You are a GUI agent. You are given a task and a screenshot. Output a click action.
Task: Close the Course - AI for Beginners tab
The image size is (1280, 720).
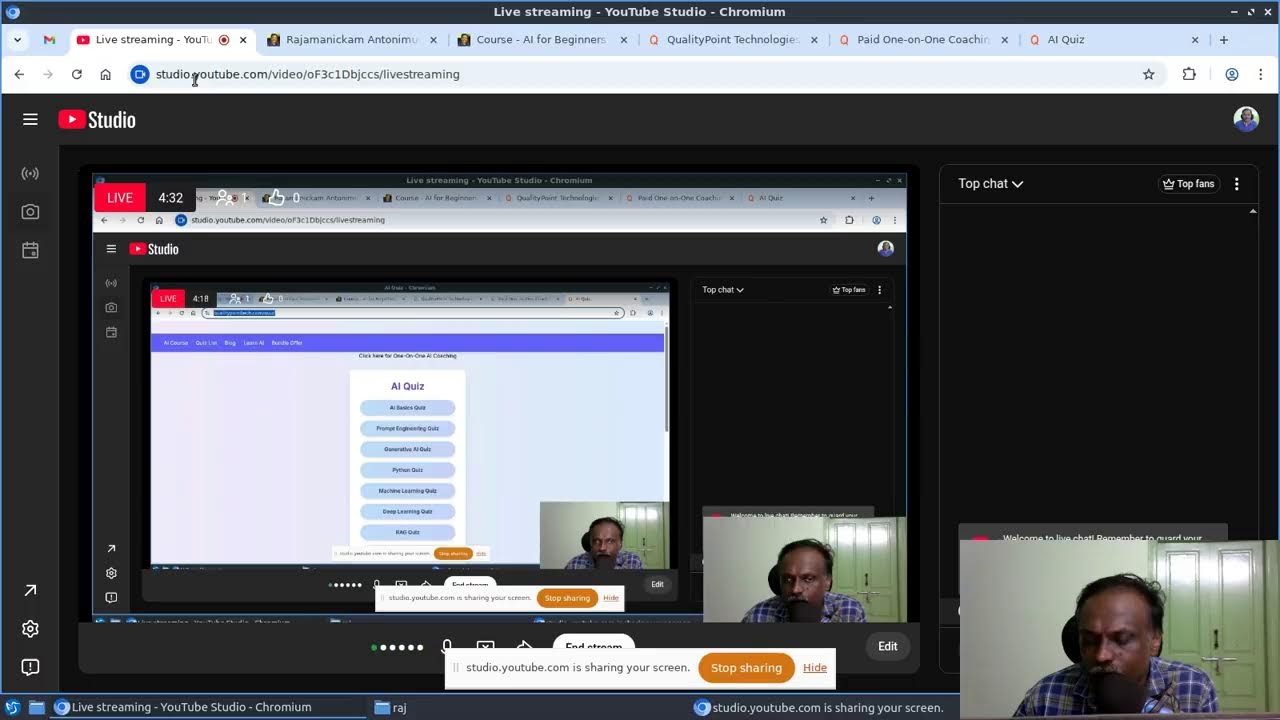pos(624,40)
